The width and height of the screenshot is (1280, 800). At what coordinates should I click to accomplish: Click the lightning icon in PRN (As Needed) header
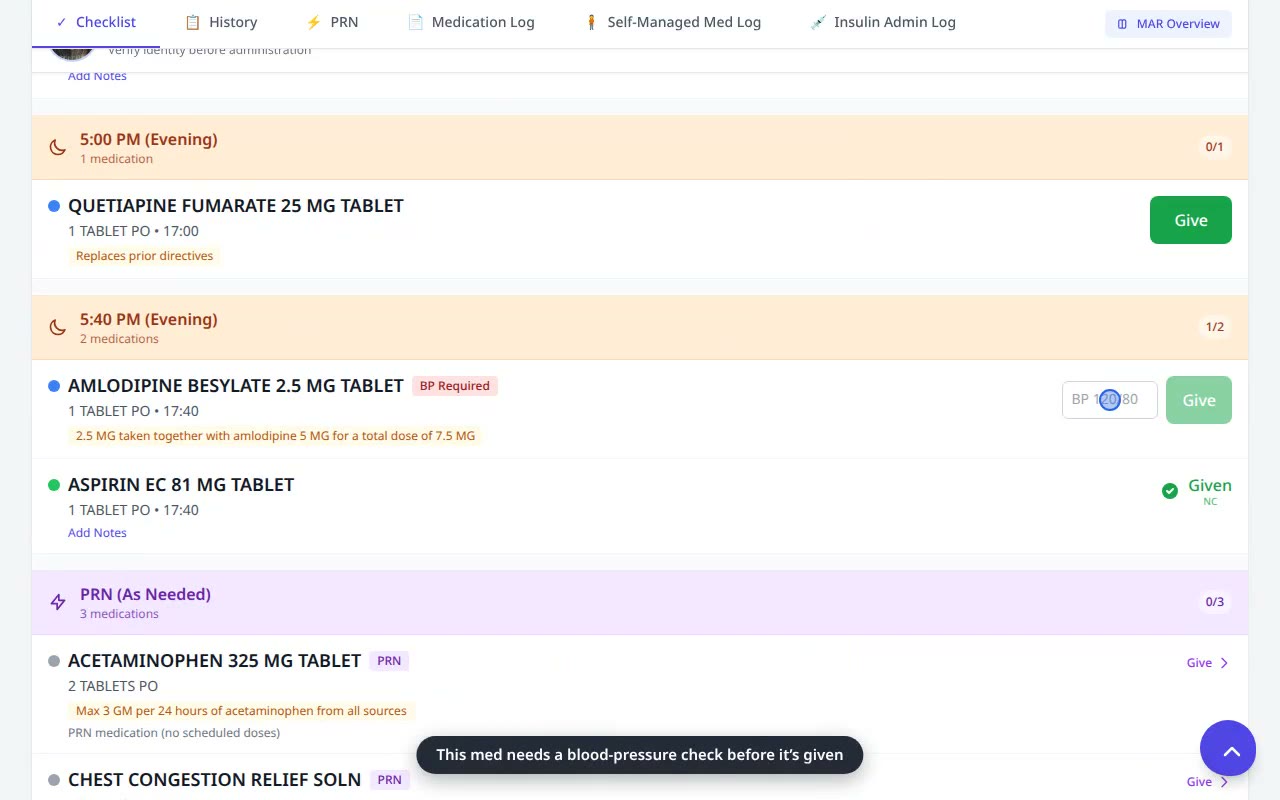(58, 602)
